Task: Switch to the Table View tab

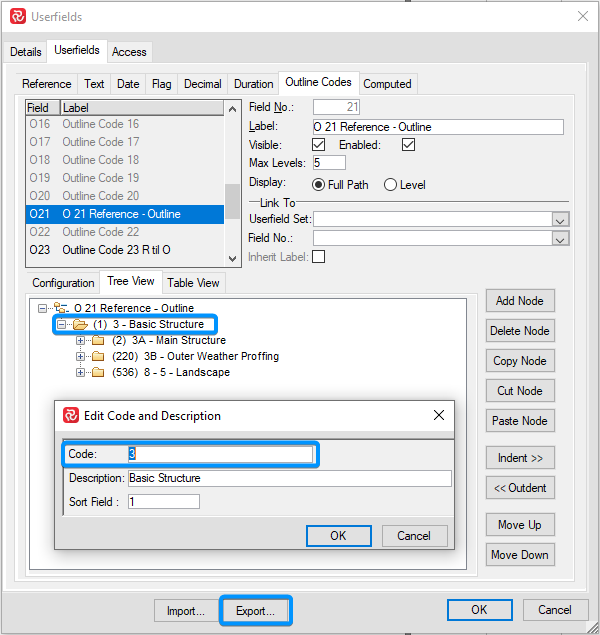Action: pos(193,283)
